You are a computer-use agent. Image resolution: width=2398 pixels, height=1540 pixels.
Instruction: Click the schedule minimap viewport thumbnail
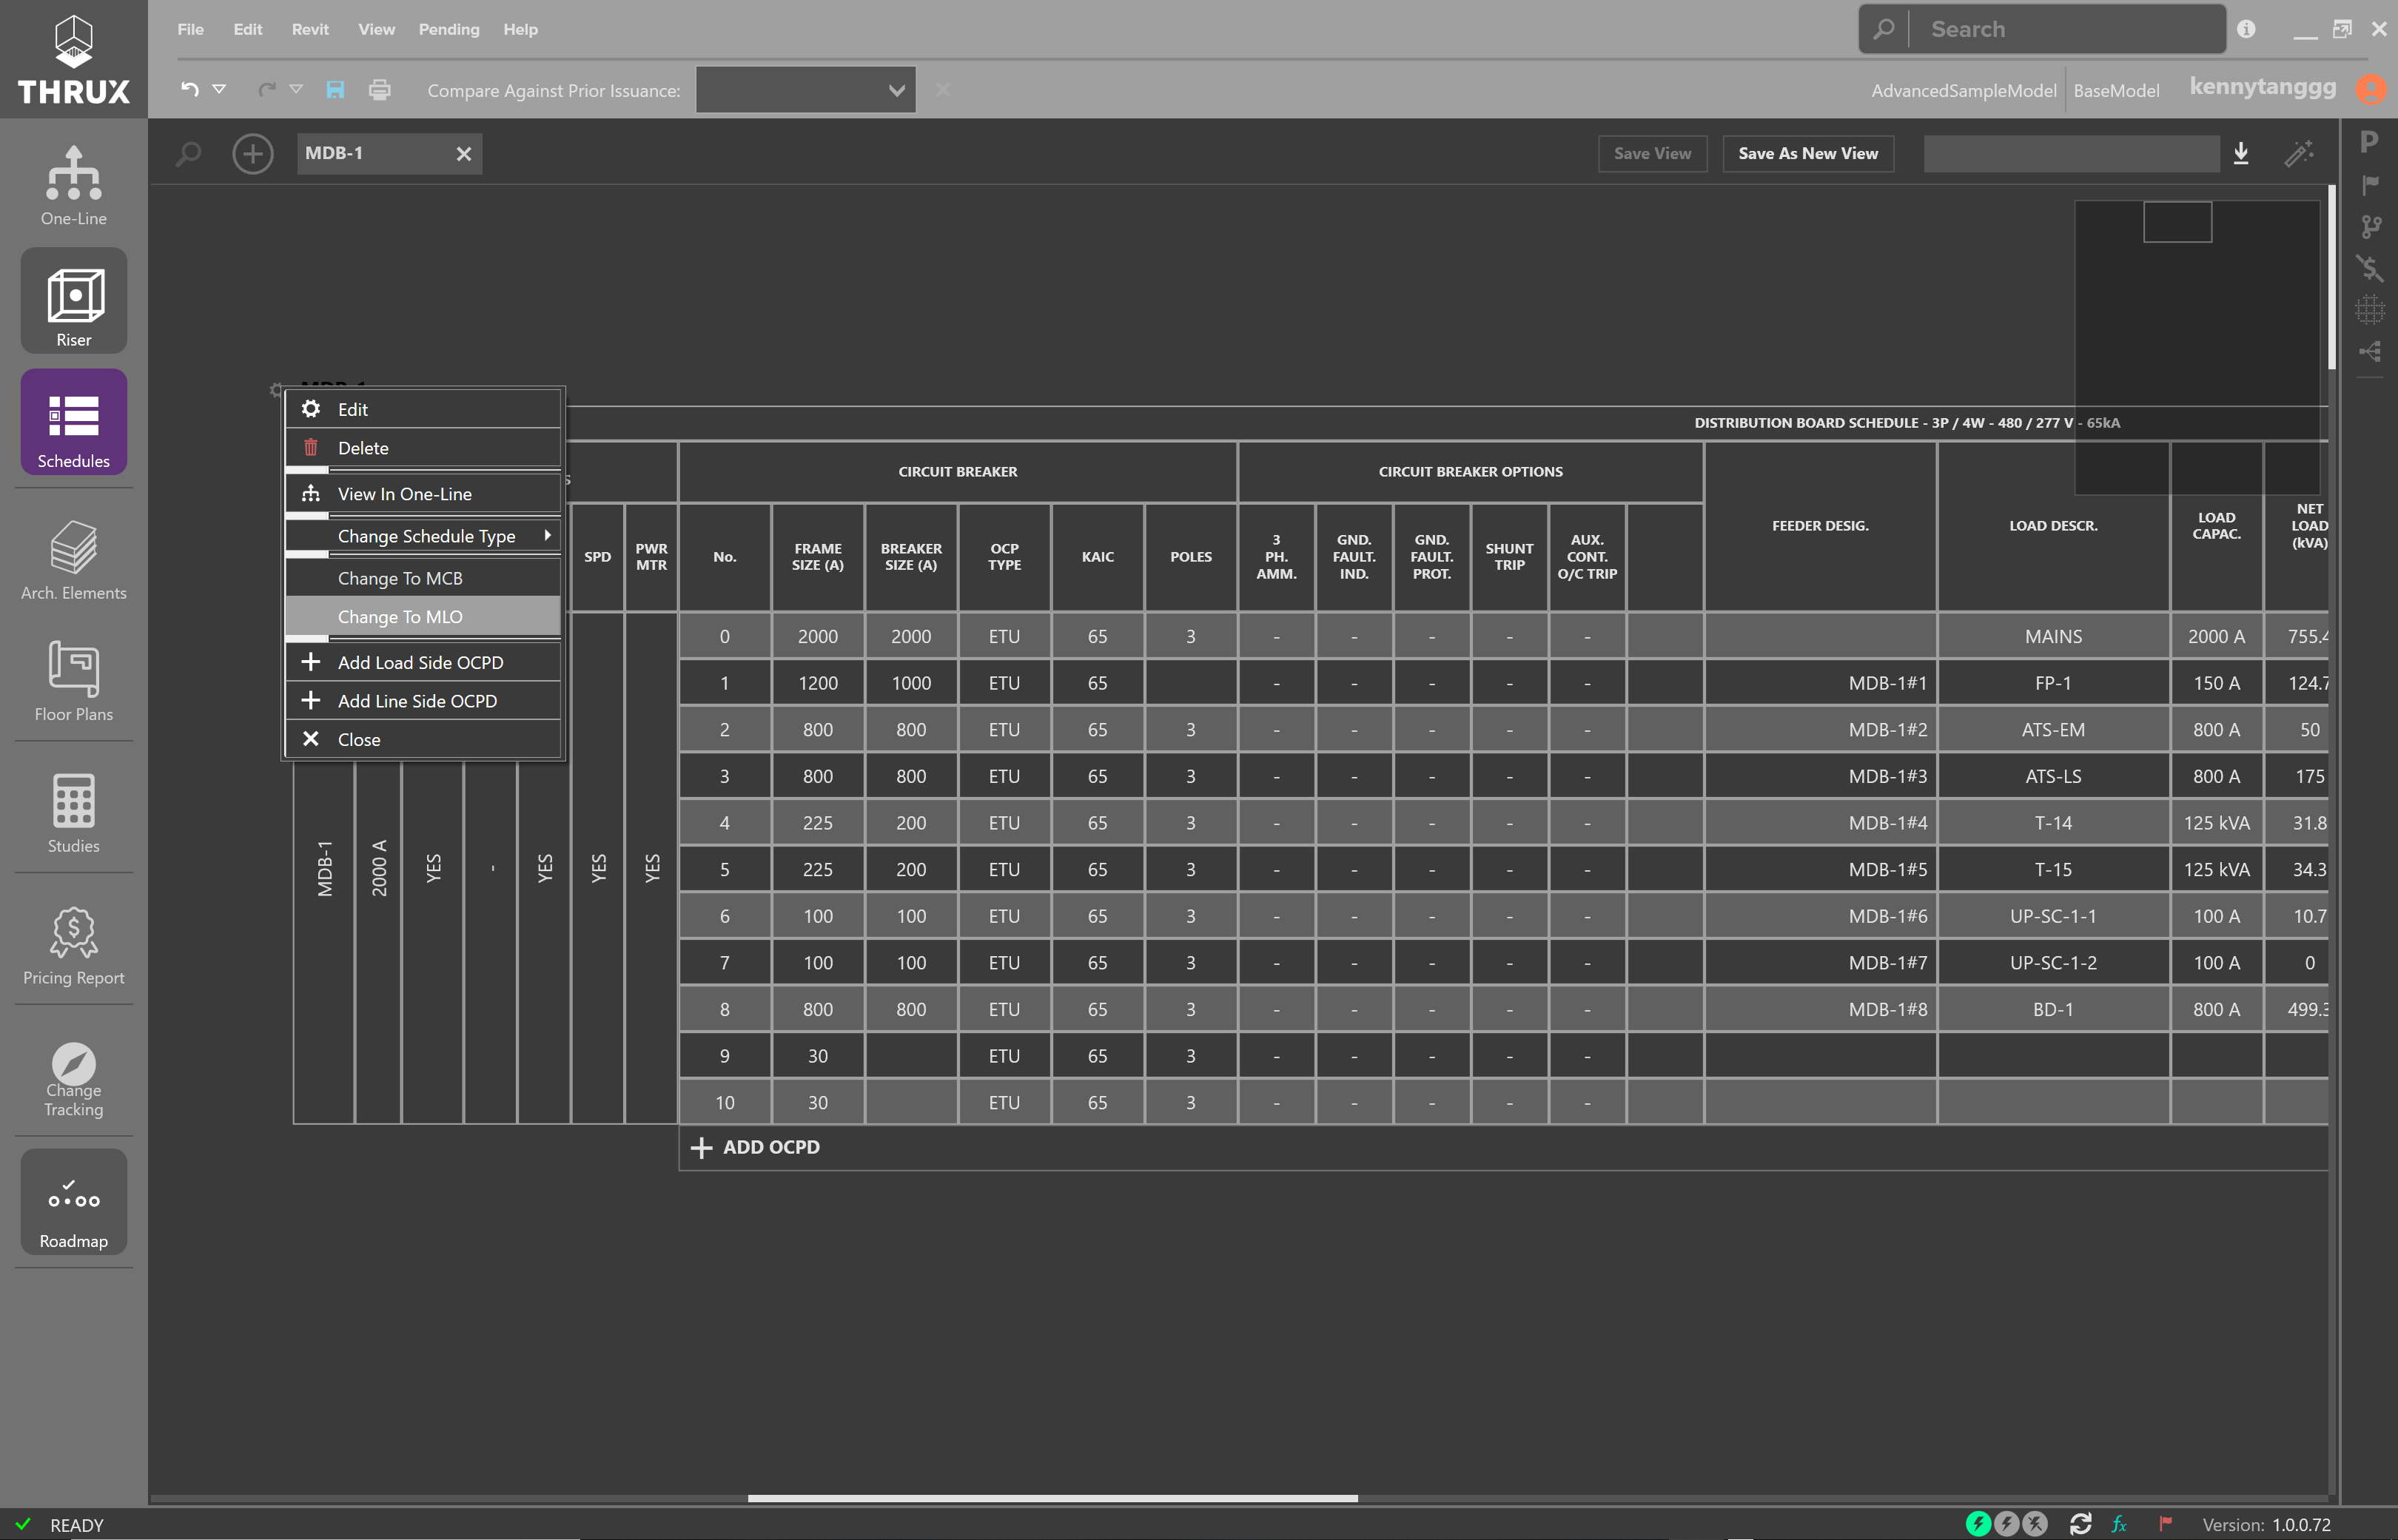pos(2177,221)
